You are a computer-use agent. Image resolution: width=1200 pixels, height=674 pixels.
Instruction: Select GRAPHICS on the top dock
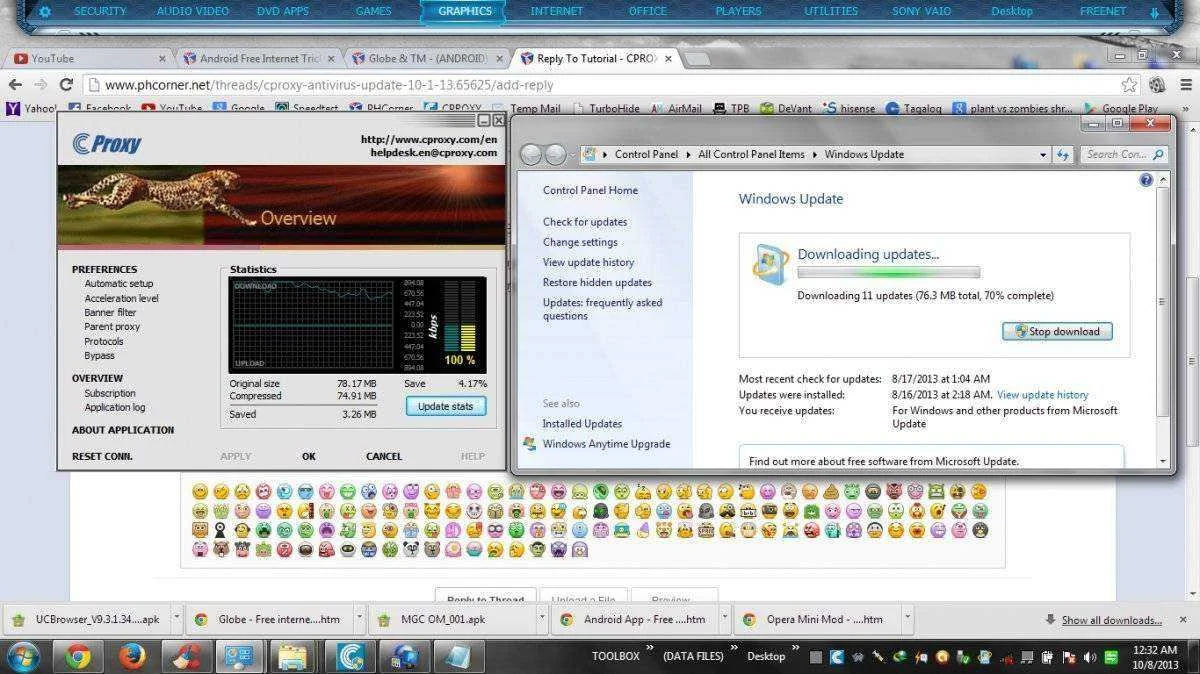coord(465,11)
